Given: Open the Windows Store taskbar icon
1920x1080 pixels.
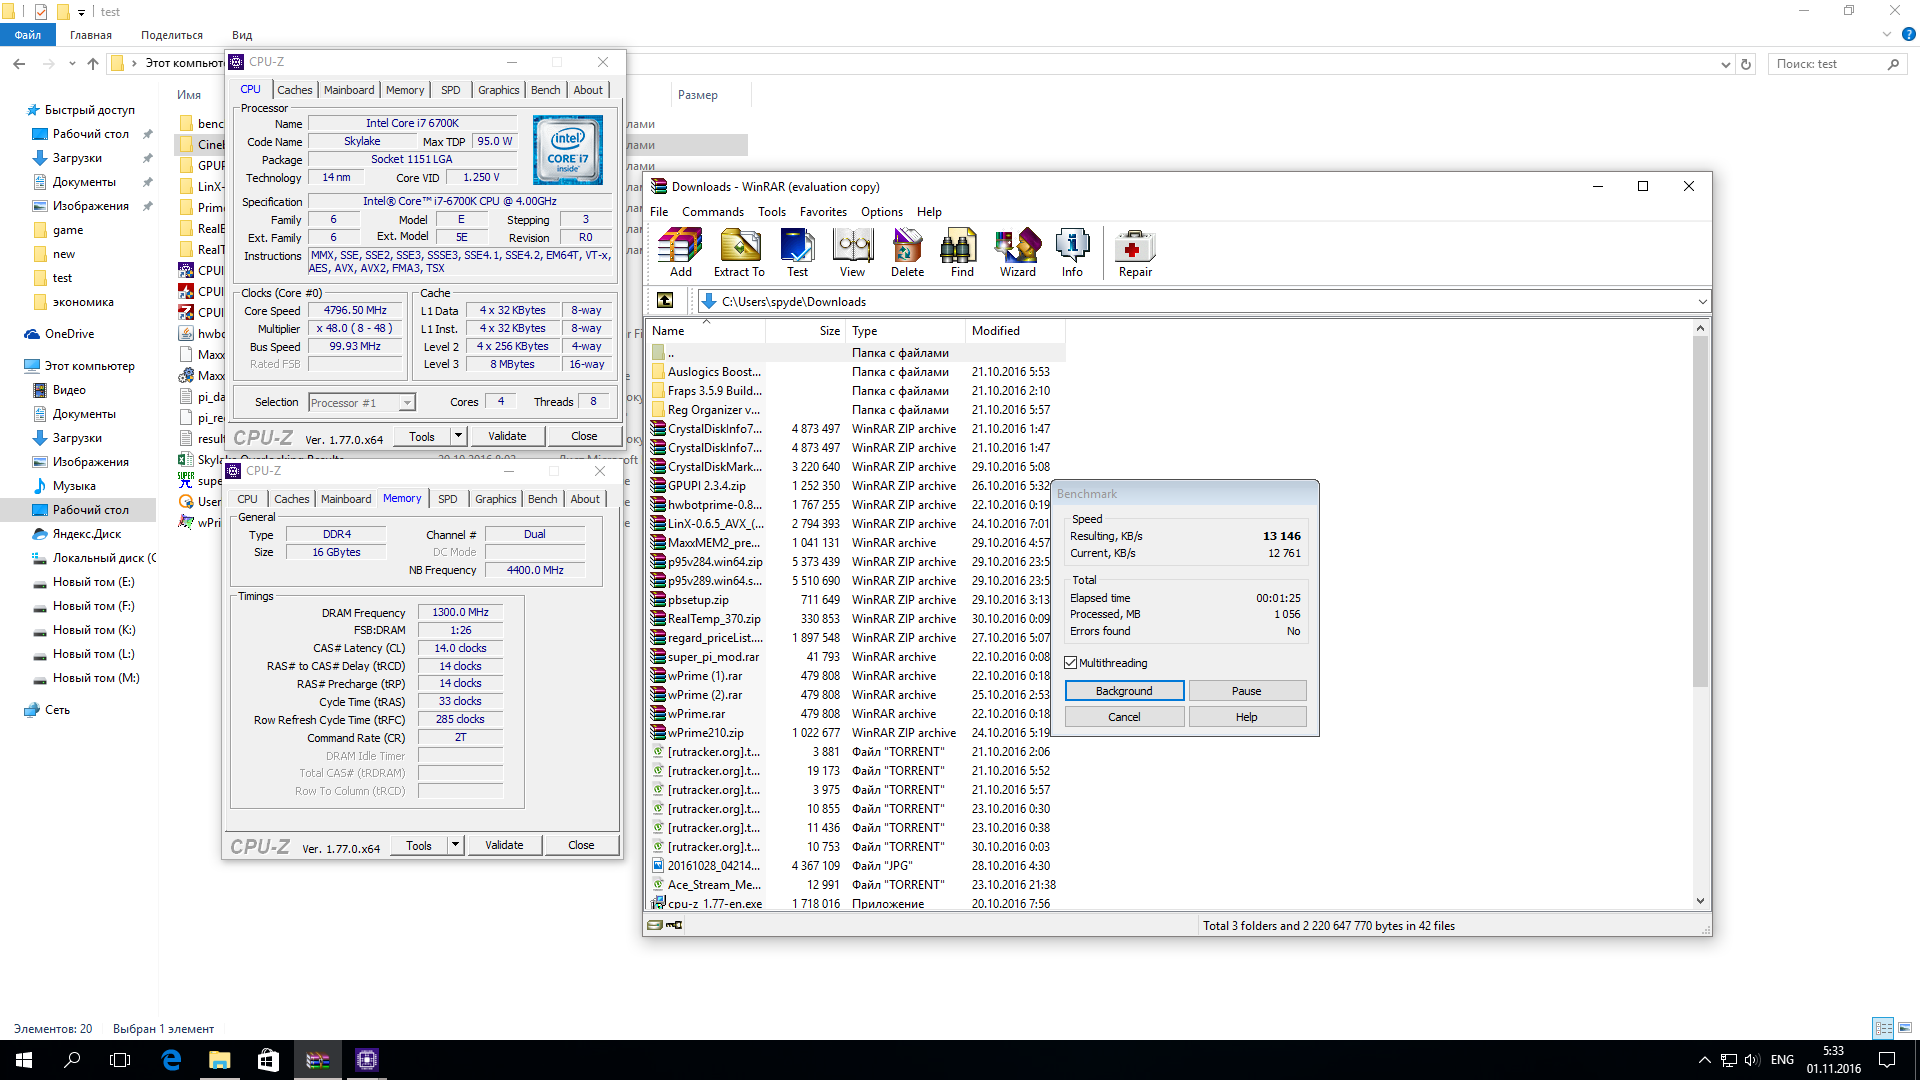Looking at the screenshot, I should 268,1060.
